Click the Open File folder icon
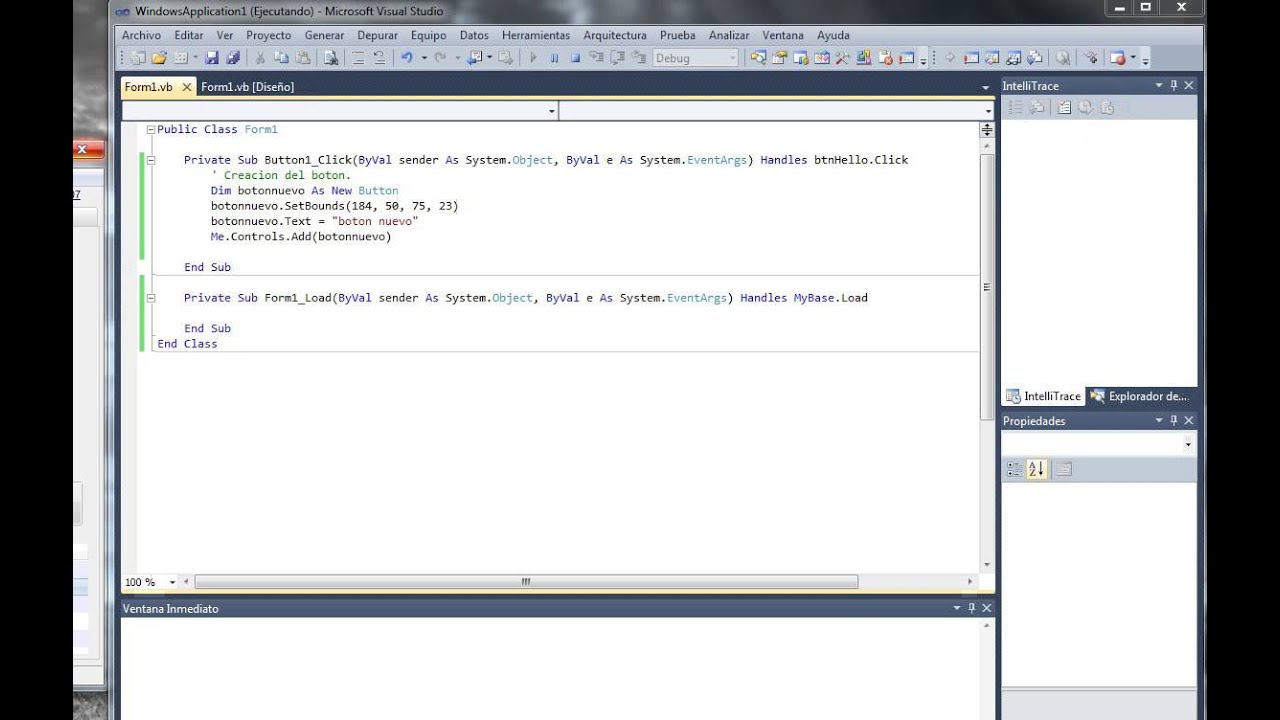Screen dimensions: 1280x720 (x=159, y=58)
